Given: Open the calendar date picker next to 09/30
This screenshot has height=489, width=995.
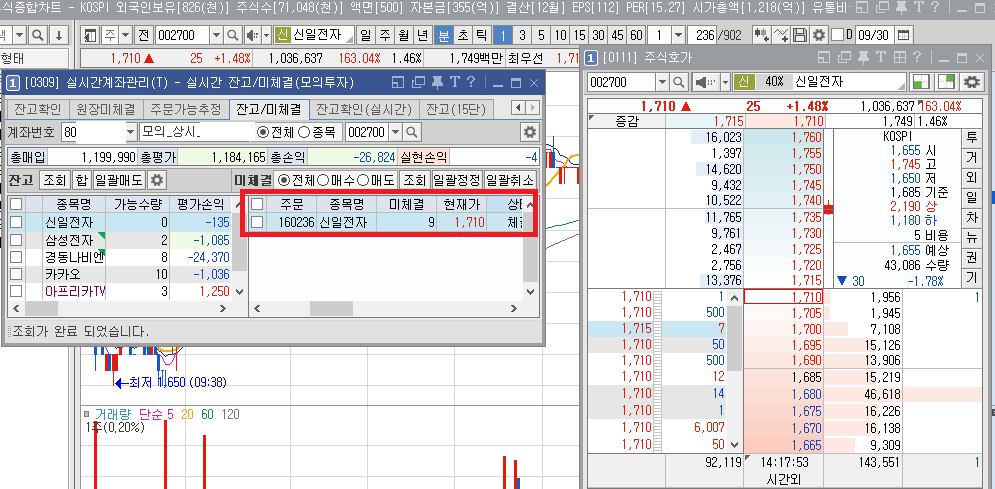Looking at the screenshot, I should click(x=904, y=35).
